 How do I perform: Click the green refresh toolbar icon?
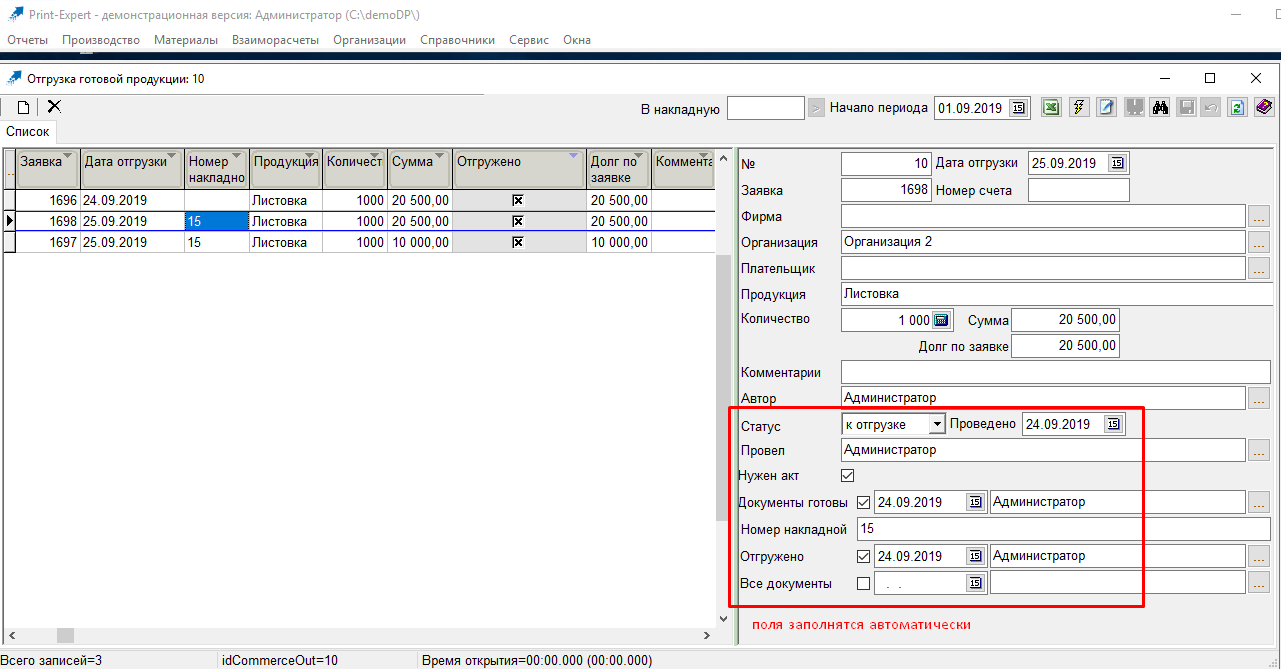pos(1237,108)
